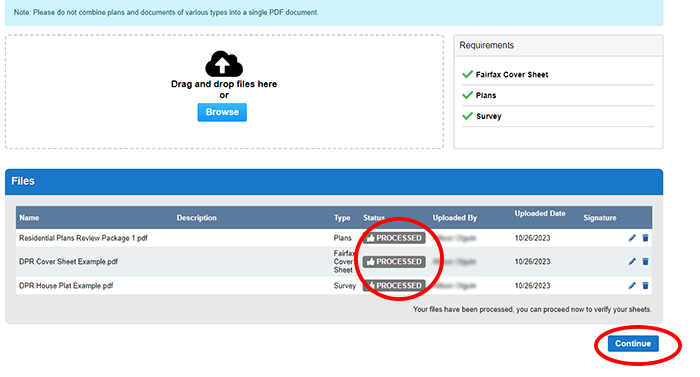Click the Status column header
The image size is (700, 377).
pos(374,218)
